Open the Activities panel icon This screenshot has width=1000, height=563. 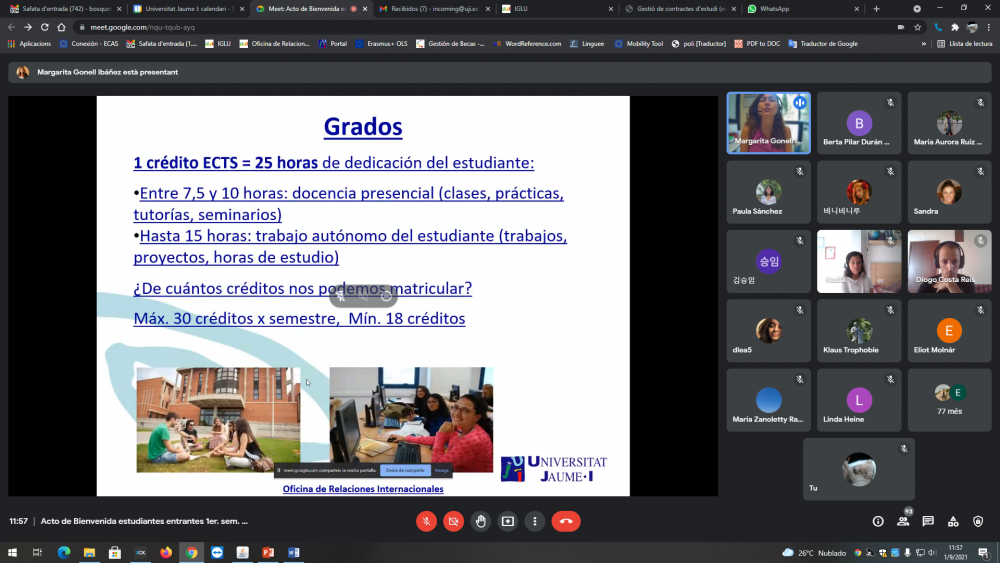pos(953,521)
